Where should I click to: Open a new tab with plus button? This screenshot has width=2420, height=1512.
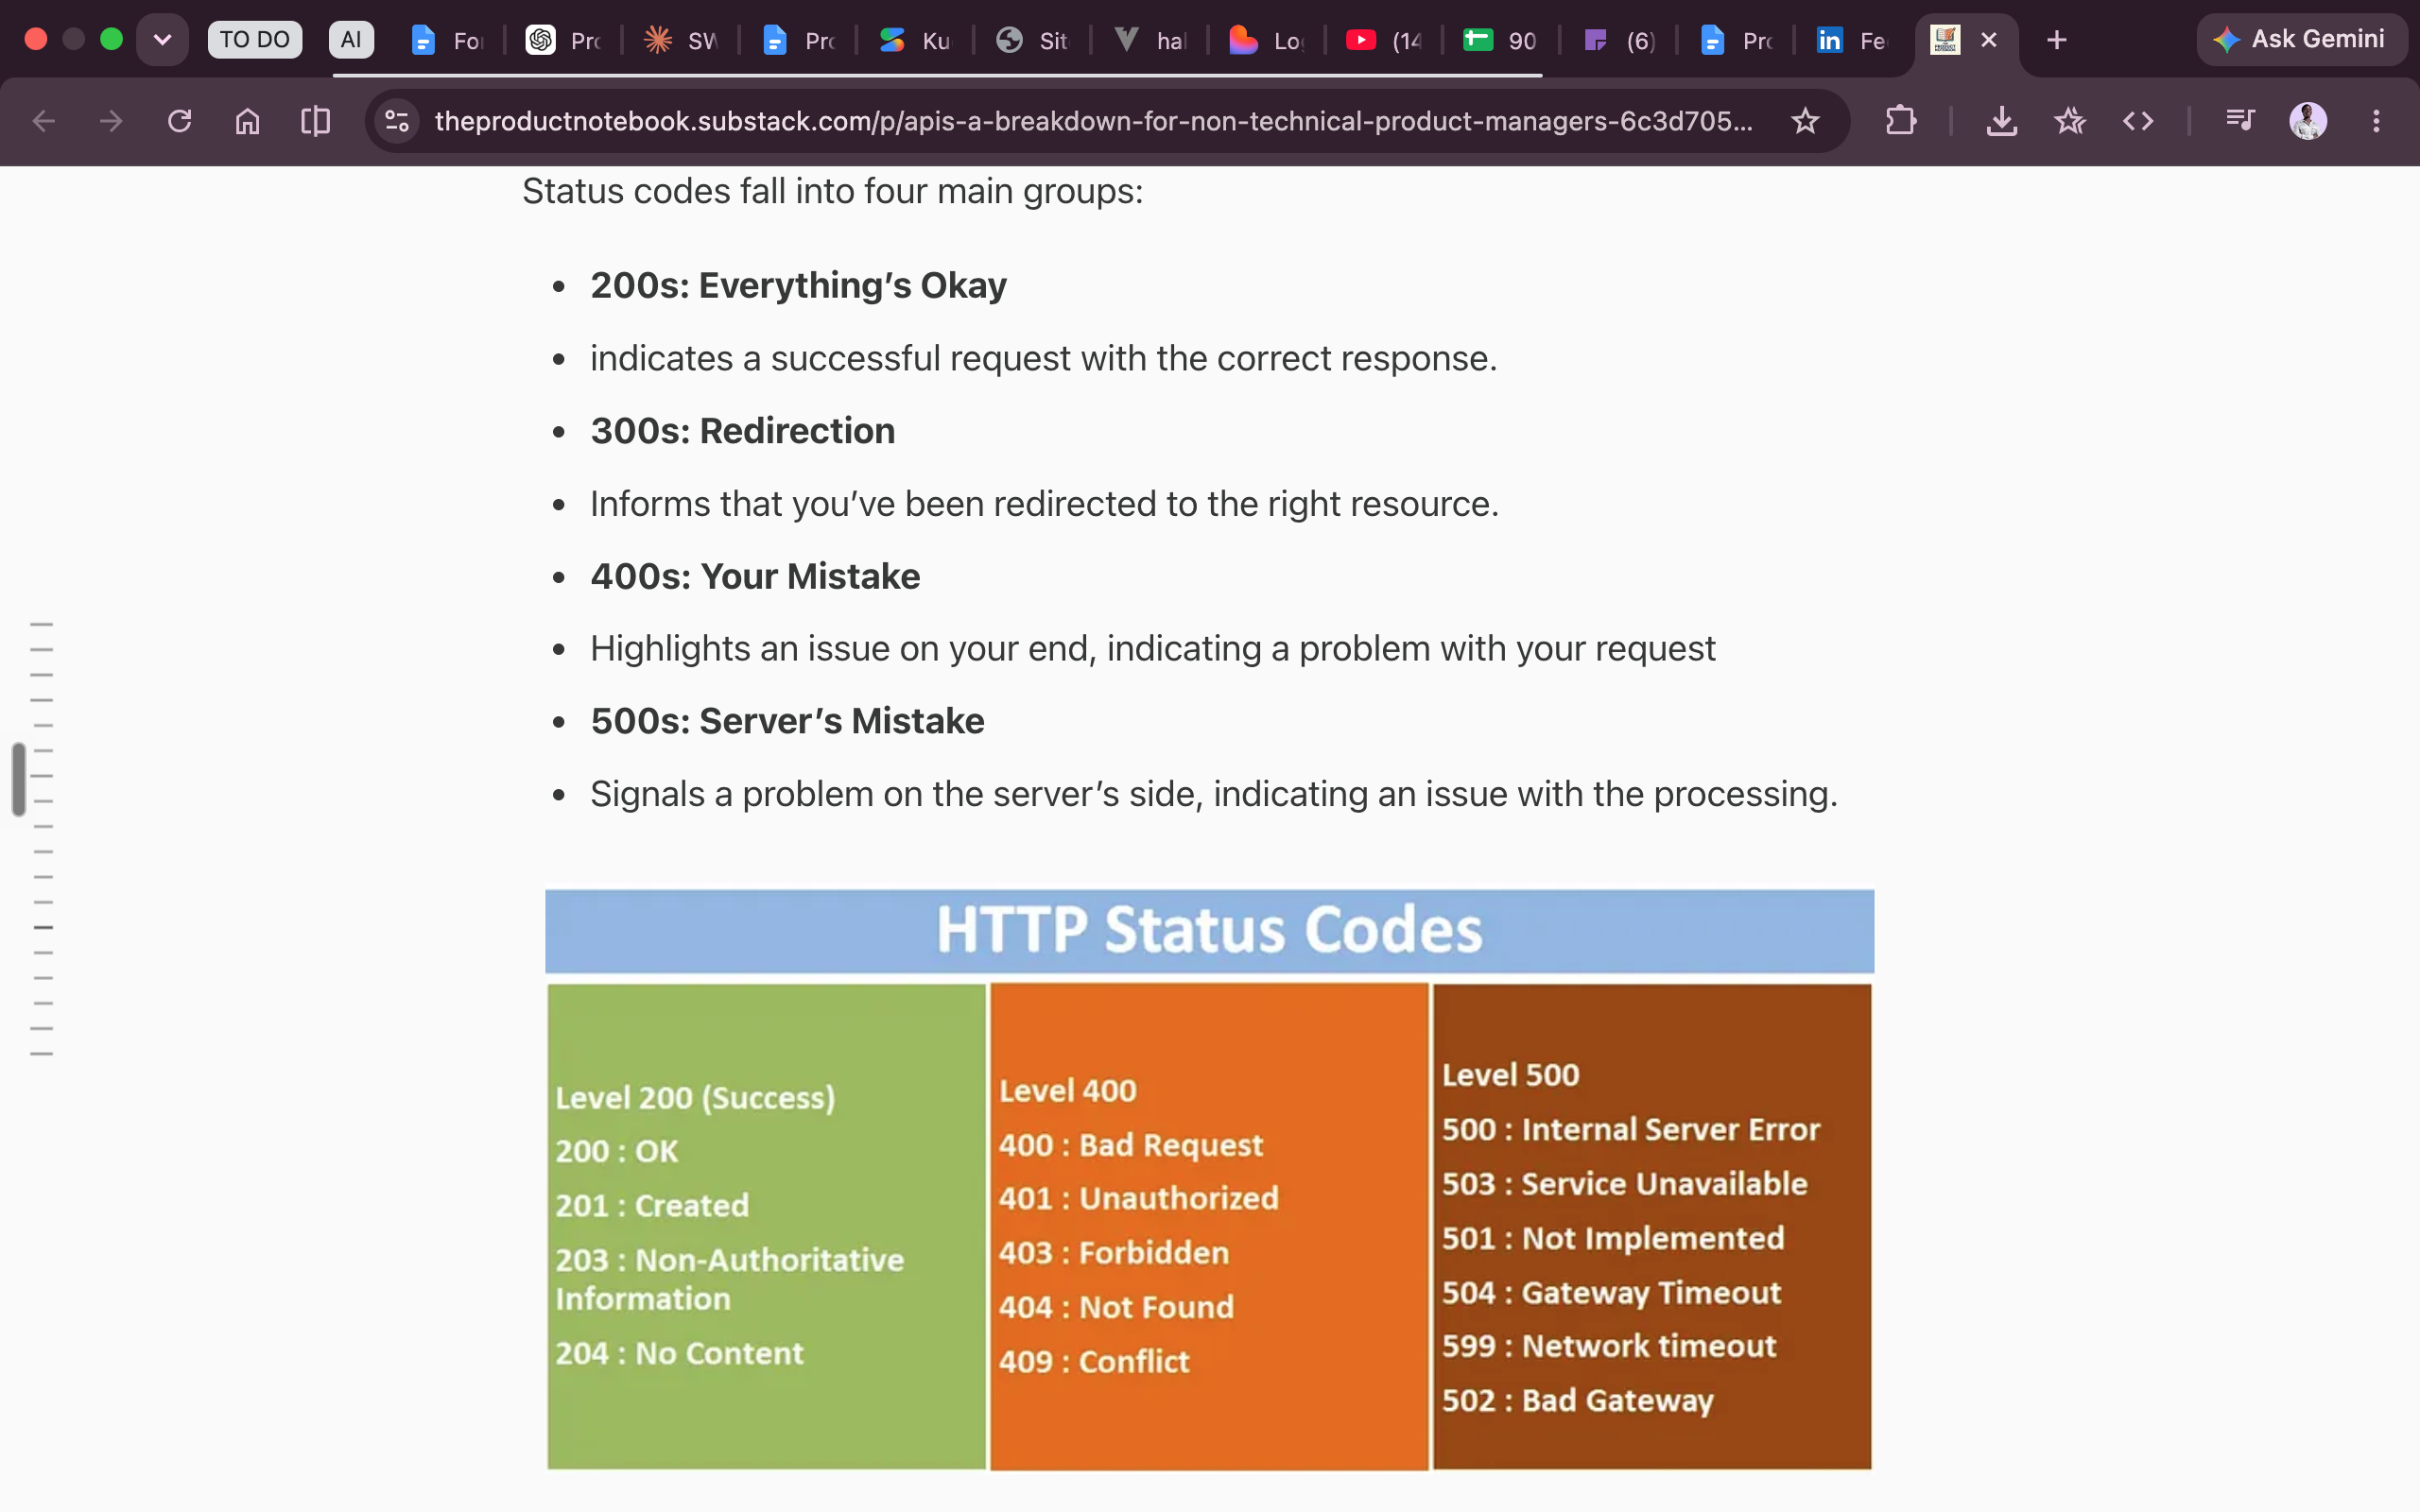click(2056, 40)
